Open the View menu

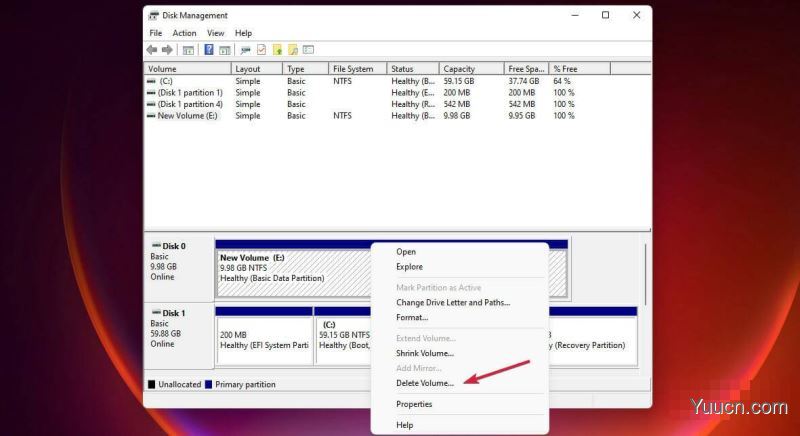coord(215,33)
